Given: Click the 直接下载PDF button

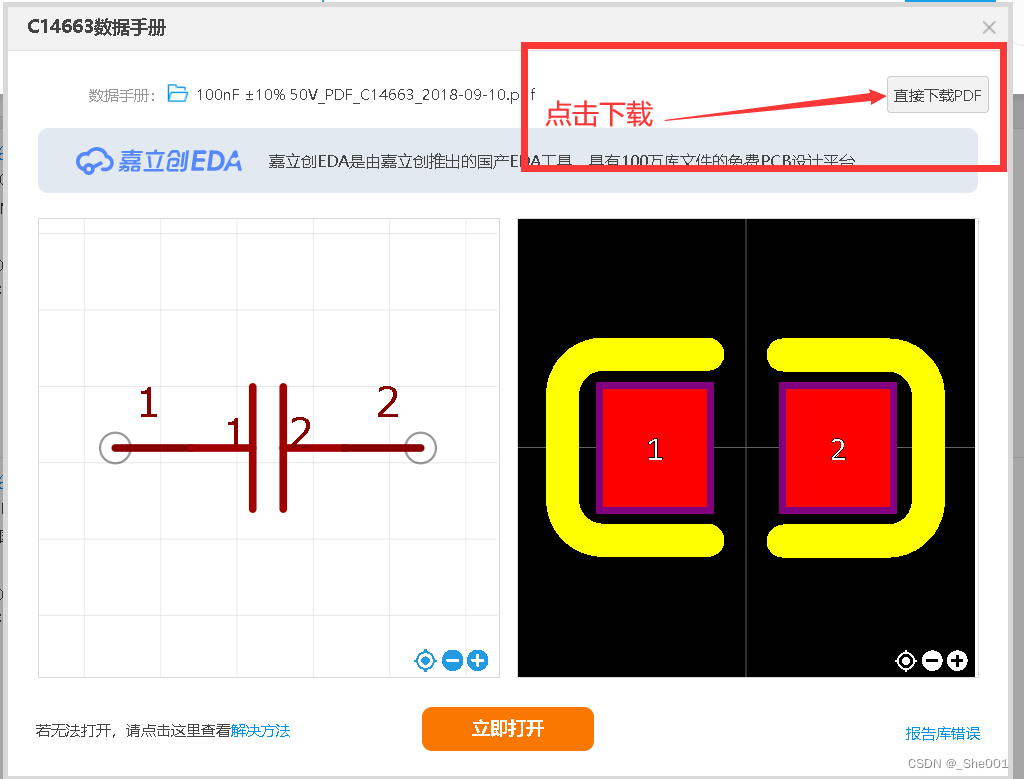Looking at the screenshot, I should tap(937, 95).
